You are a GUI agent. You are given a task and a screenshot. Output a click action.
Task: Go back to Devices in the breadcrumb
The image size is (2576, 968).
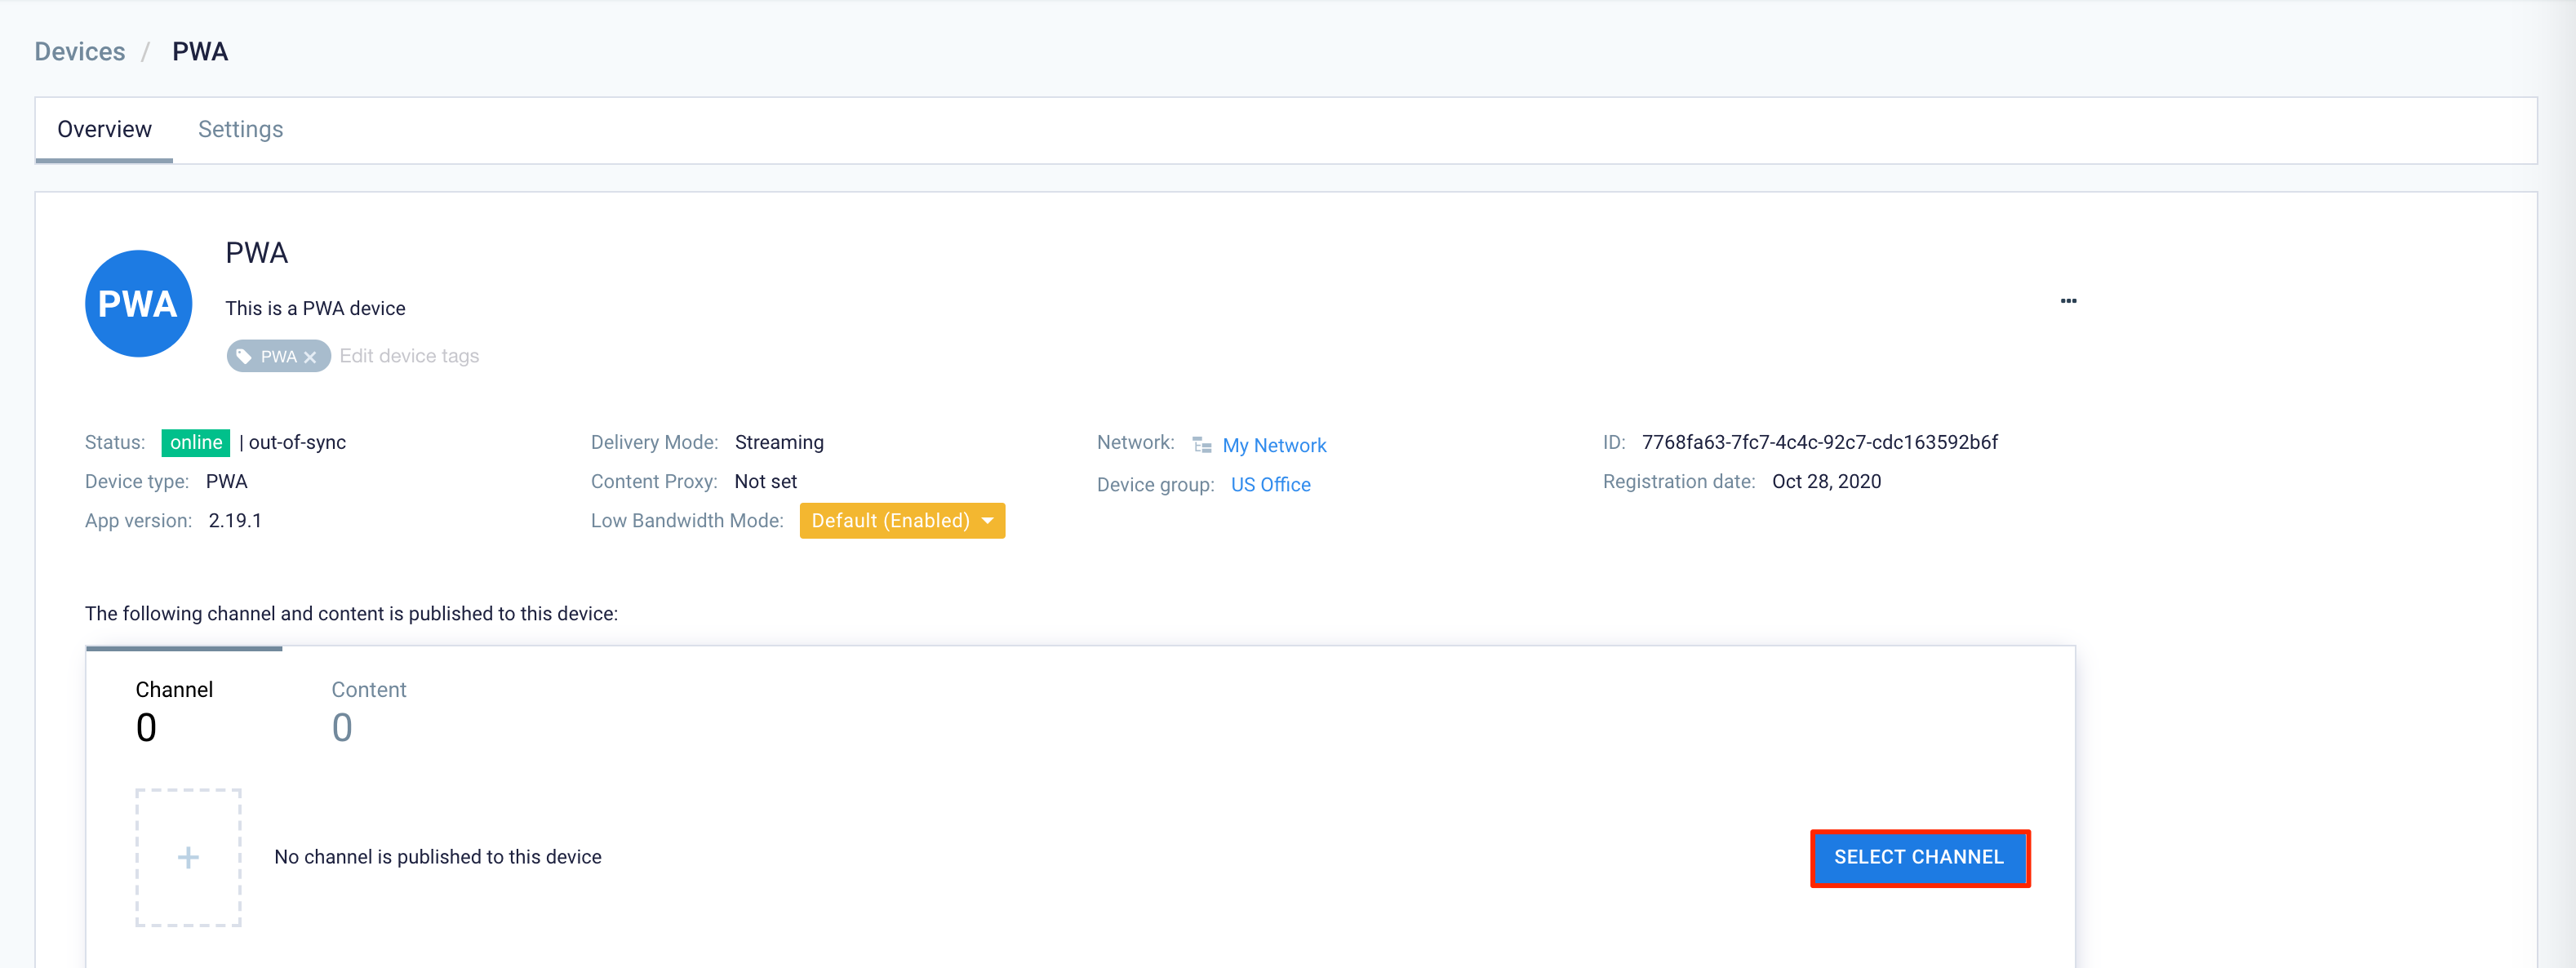[x=80, y=52]
